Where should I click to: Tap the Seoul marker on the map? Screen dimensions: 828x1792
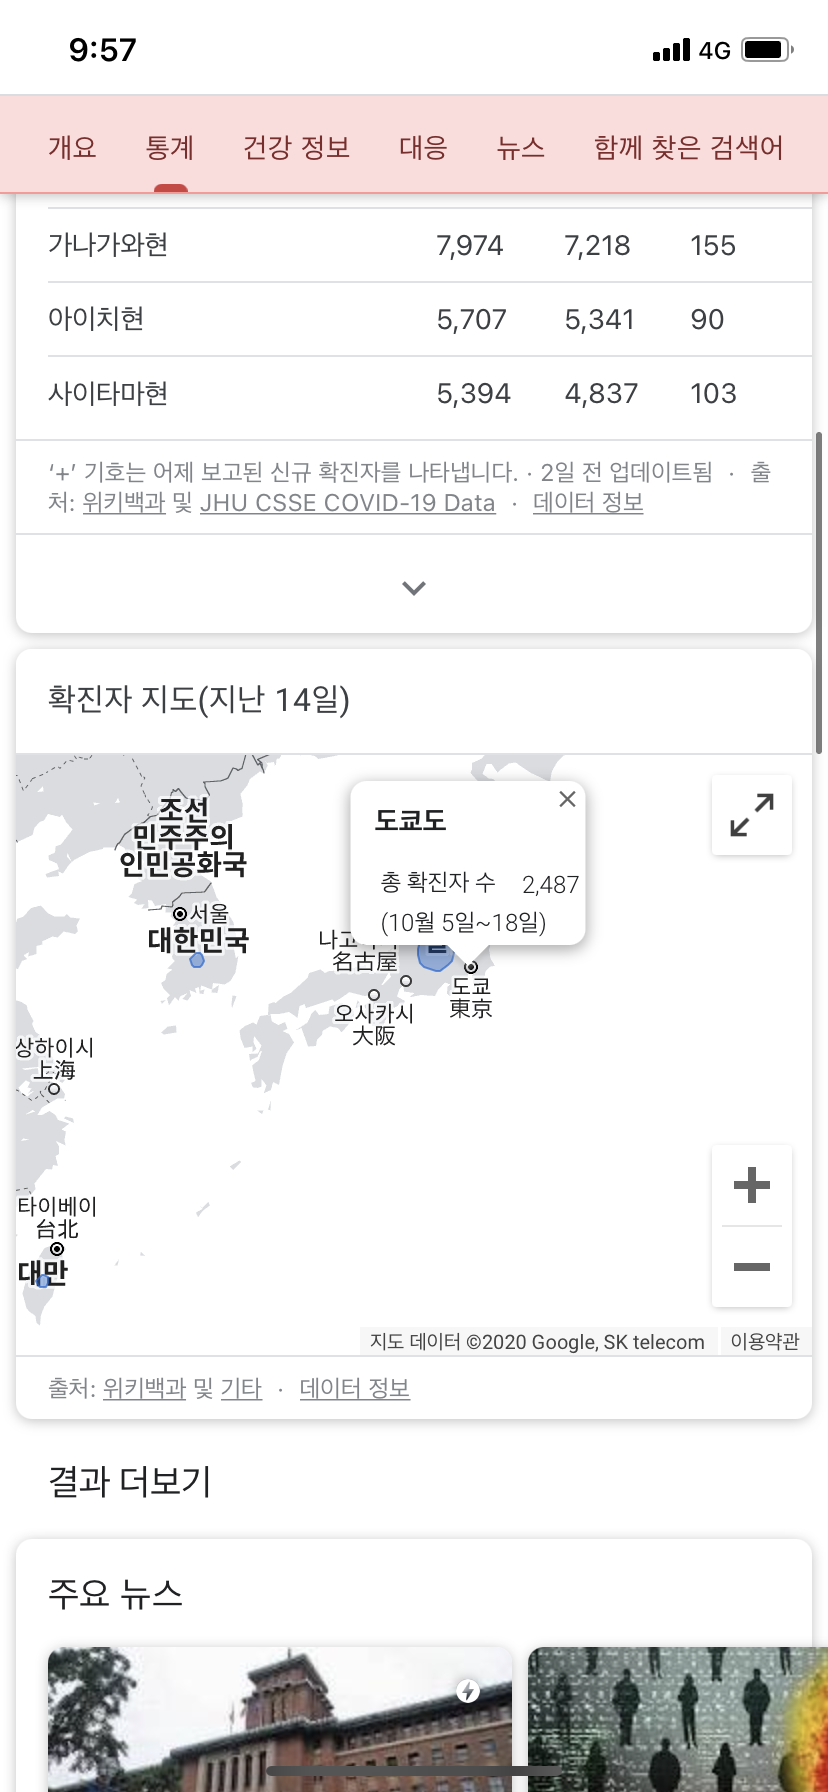pos(180,914)
